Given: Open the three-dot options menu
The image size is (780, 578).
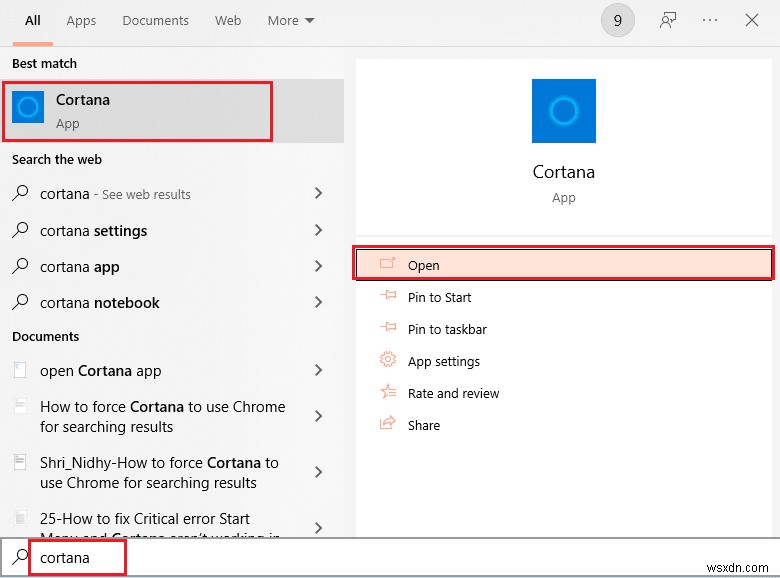Looking at the screenshot, I should tap(708, 20).
